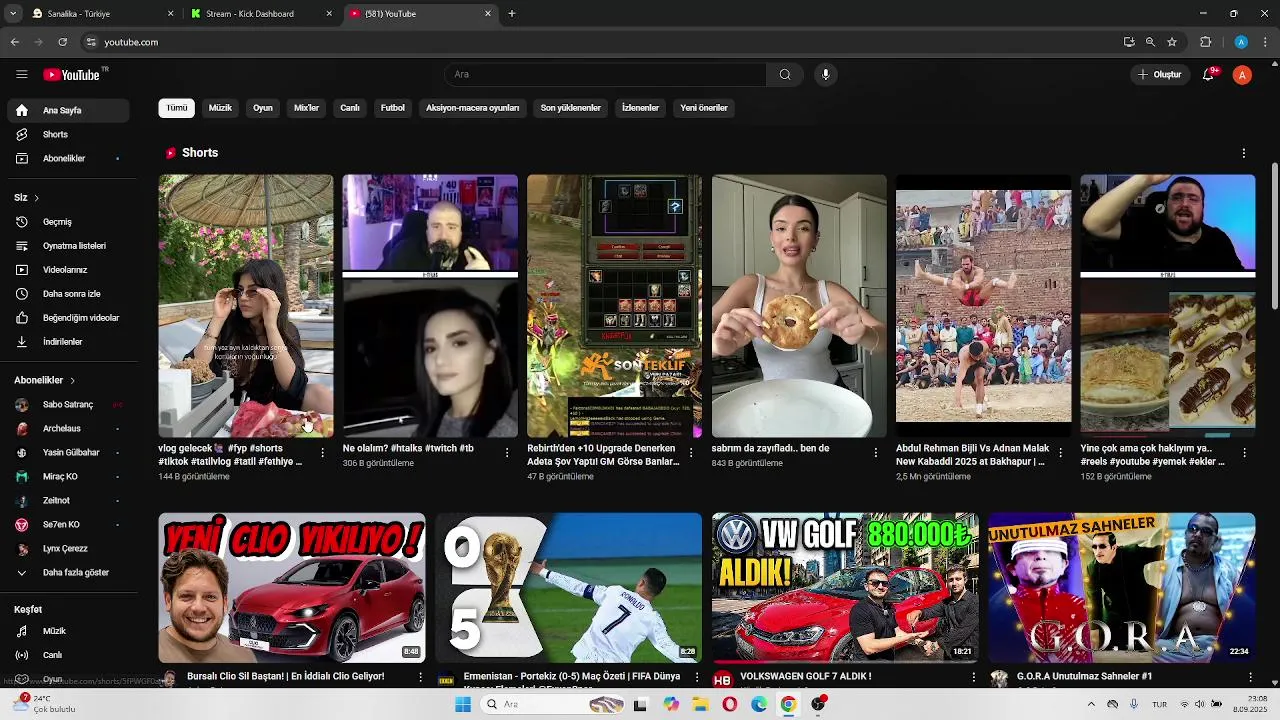Reload the page in Chrome
1280x720 pixels.
click(x=62, y=42)
